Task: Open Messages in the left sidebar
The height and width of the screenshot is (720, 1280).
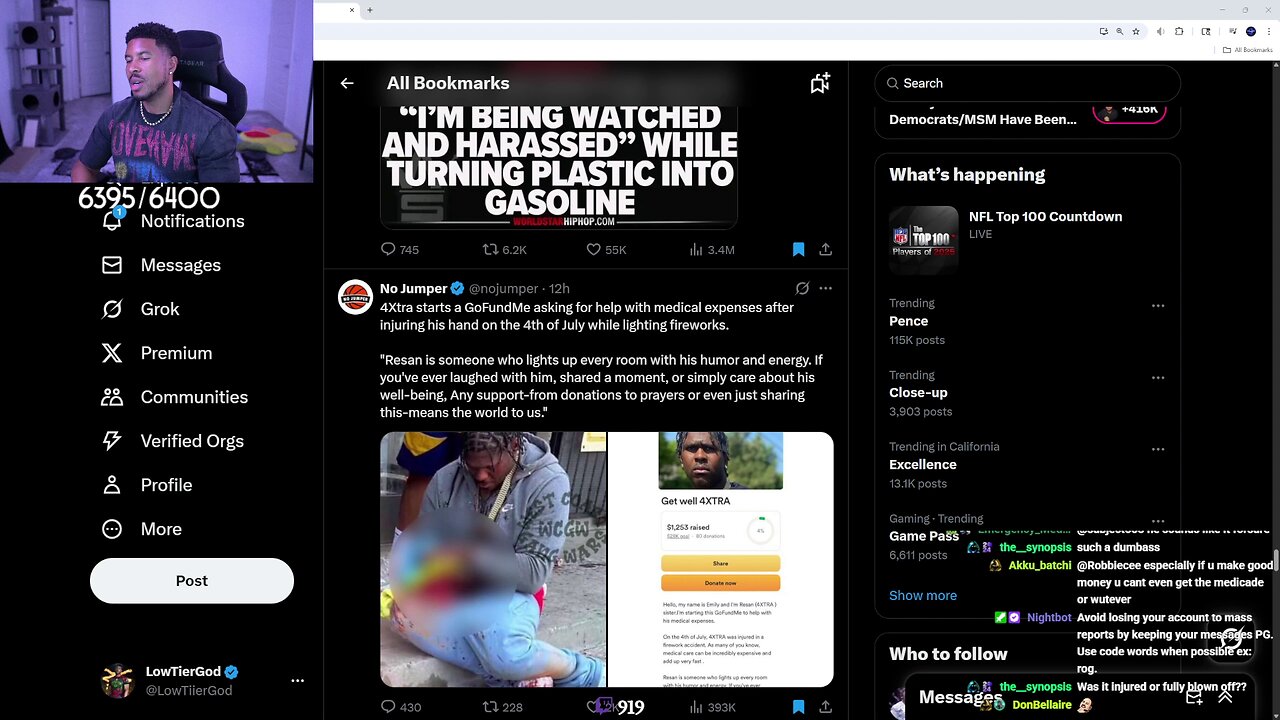Action: coord(160,265)
